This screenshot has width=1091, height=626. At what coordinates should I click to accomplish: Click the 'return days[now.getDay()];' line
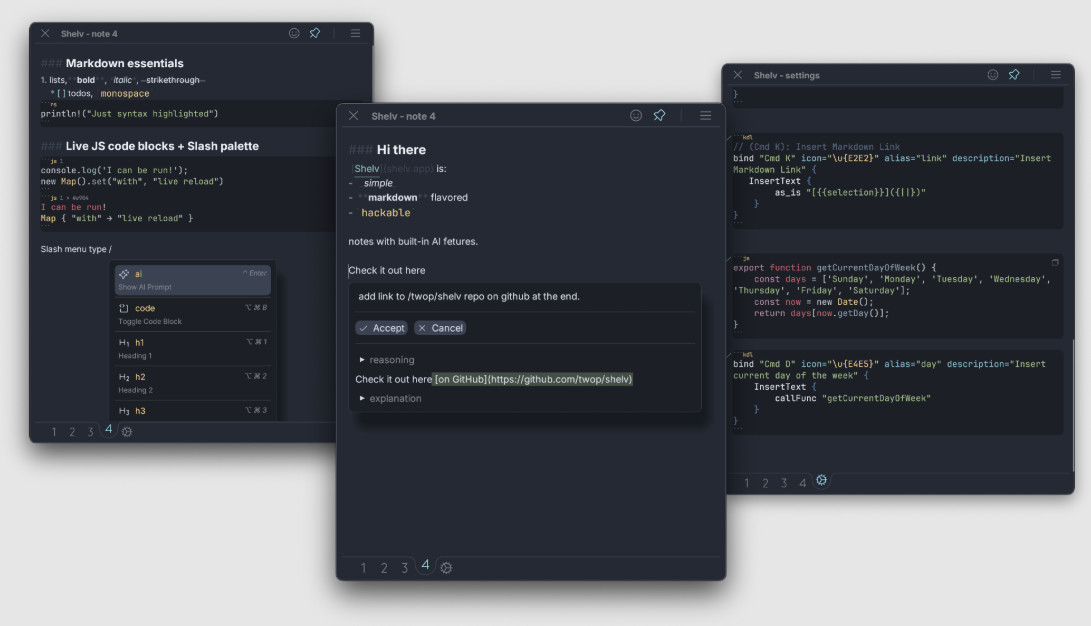(821, 313)
